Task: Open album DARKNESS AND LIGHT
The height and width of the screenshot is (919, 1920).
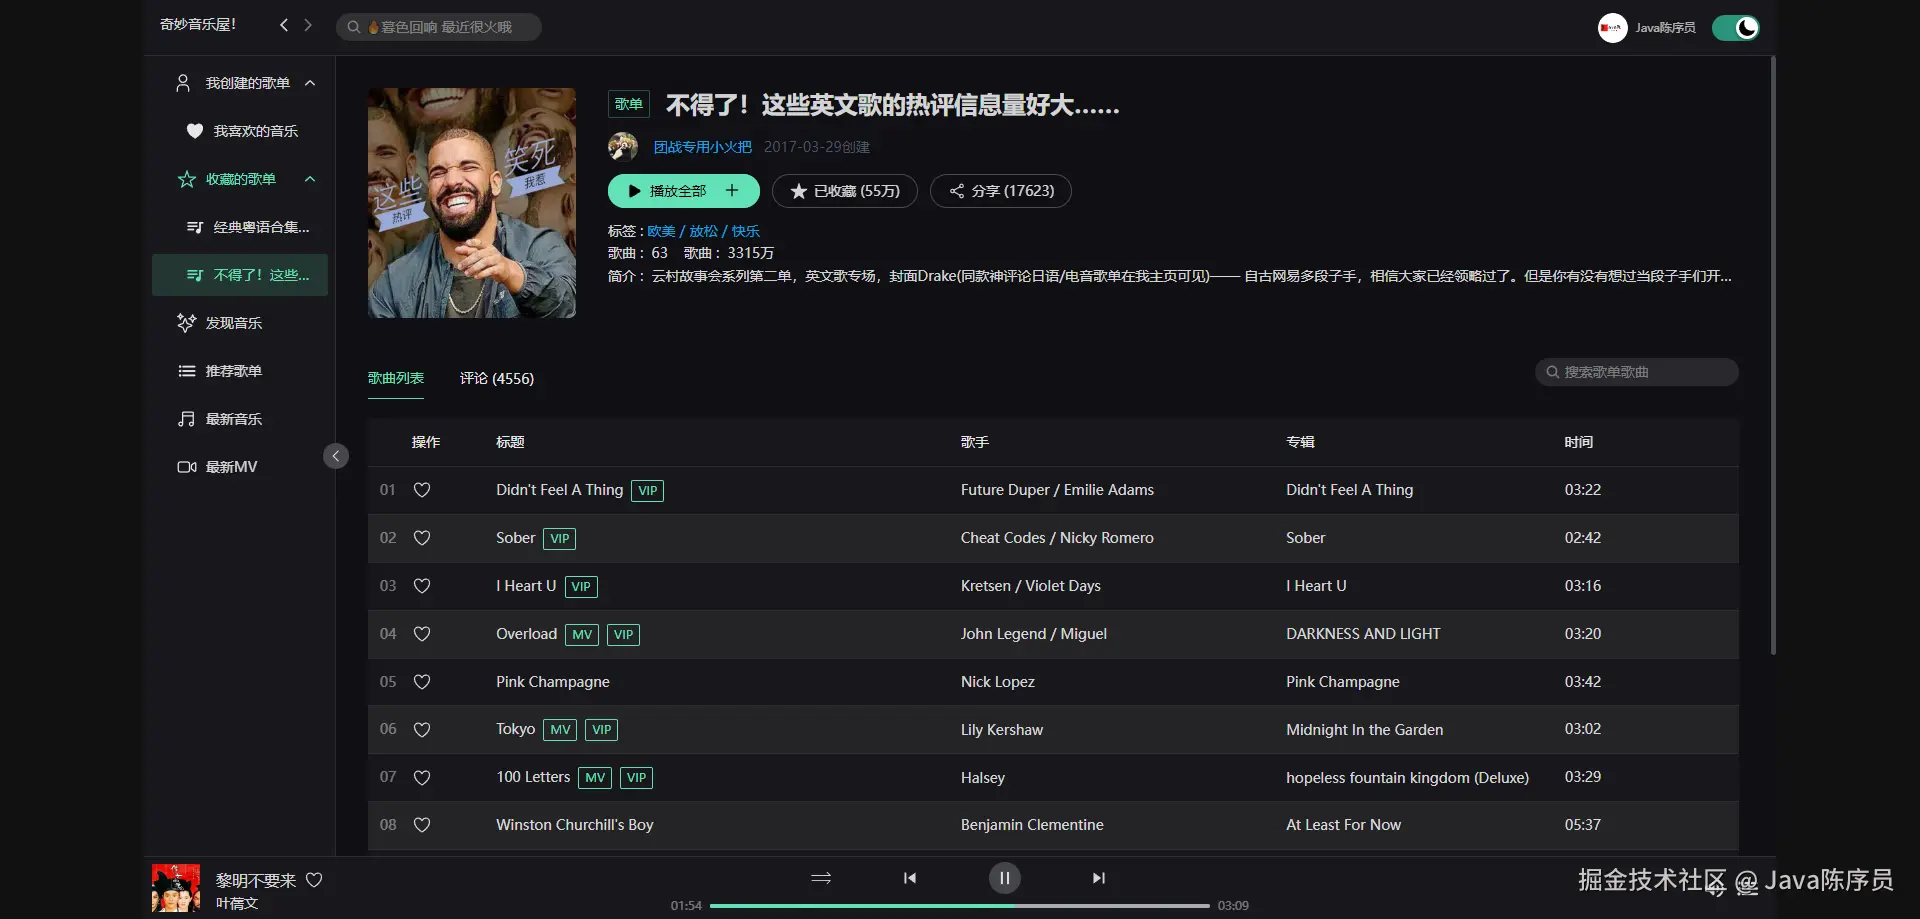Action: (1363, 634)
